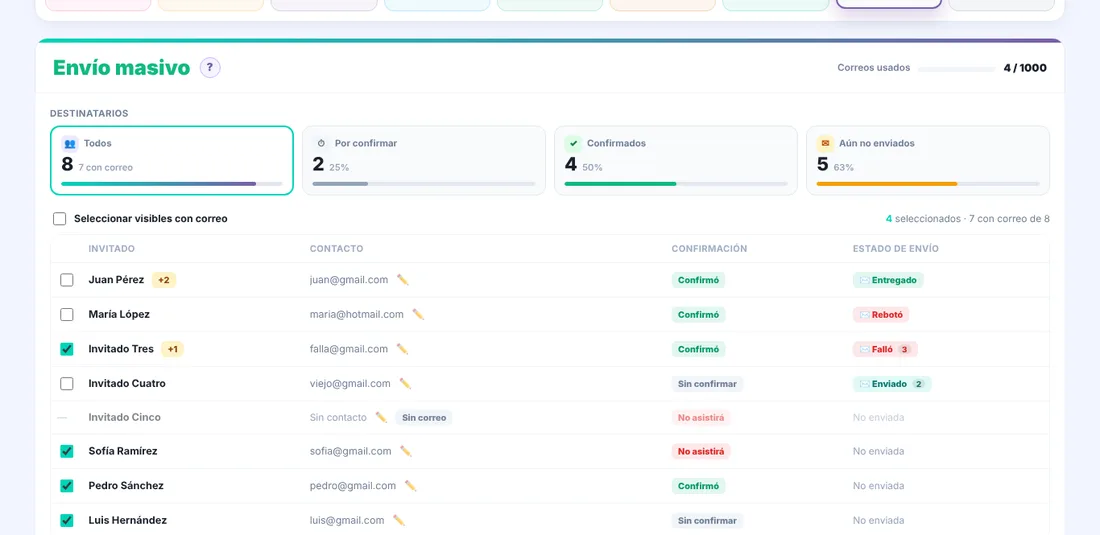
Task: Uncheck the box for Pedro Sánchez
Action: click(67, 486)
